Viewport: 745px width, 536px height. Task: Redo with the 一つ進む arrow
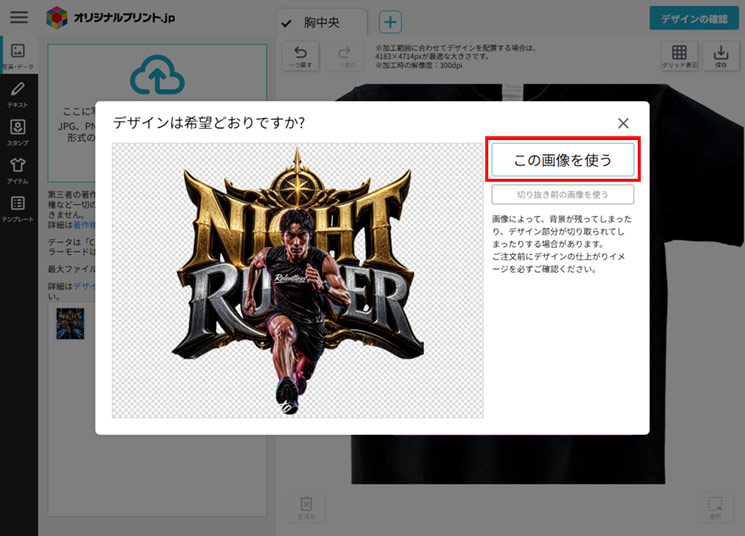[344, 56]
